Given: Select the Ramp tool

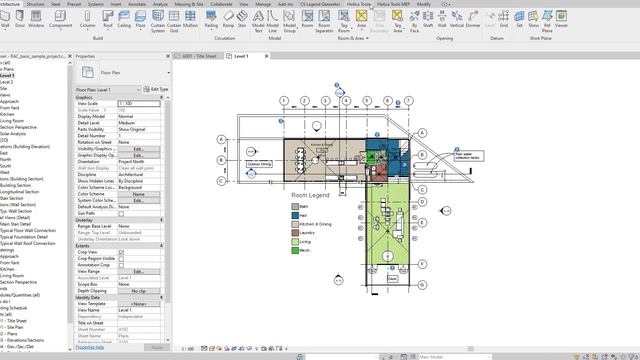Looking at the screenshot, I should tap(228, 19).
